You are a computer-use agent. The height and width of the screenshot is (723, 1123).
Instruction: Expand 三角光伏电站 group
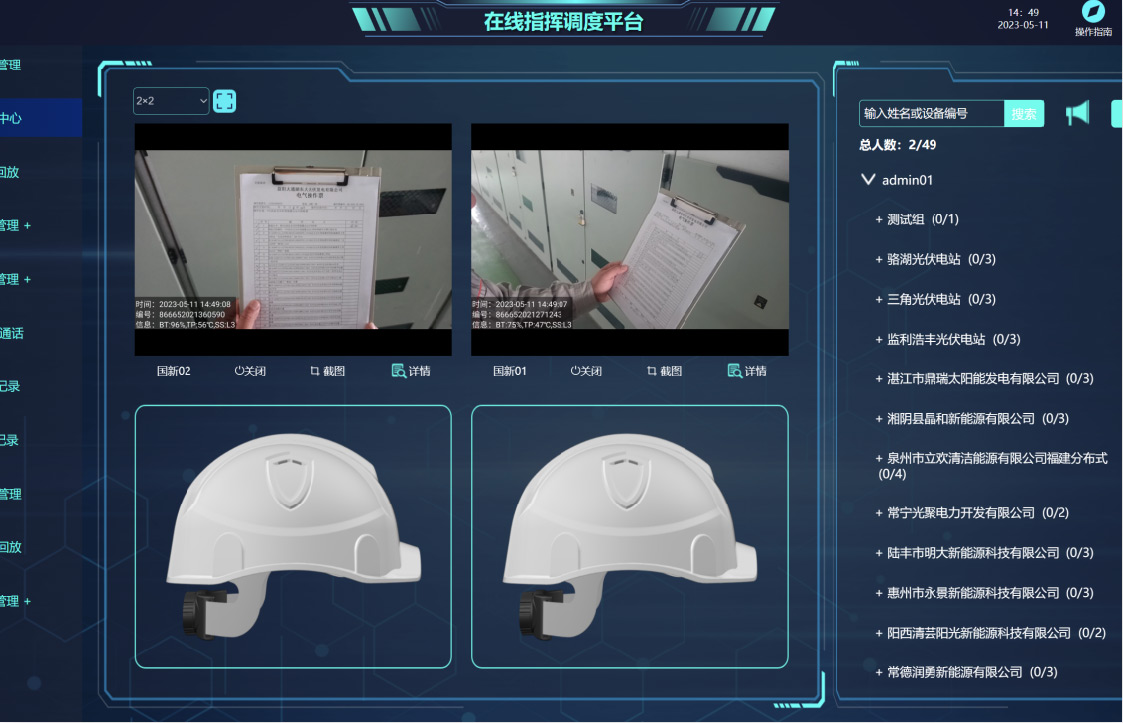click(x=880, y=299)
